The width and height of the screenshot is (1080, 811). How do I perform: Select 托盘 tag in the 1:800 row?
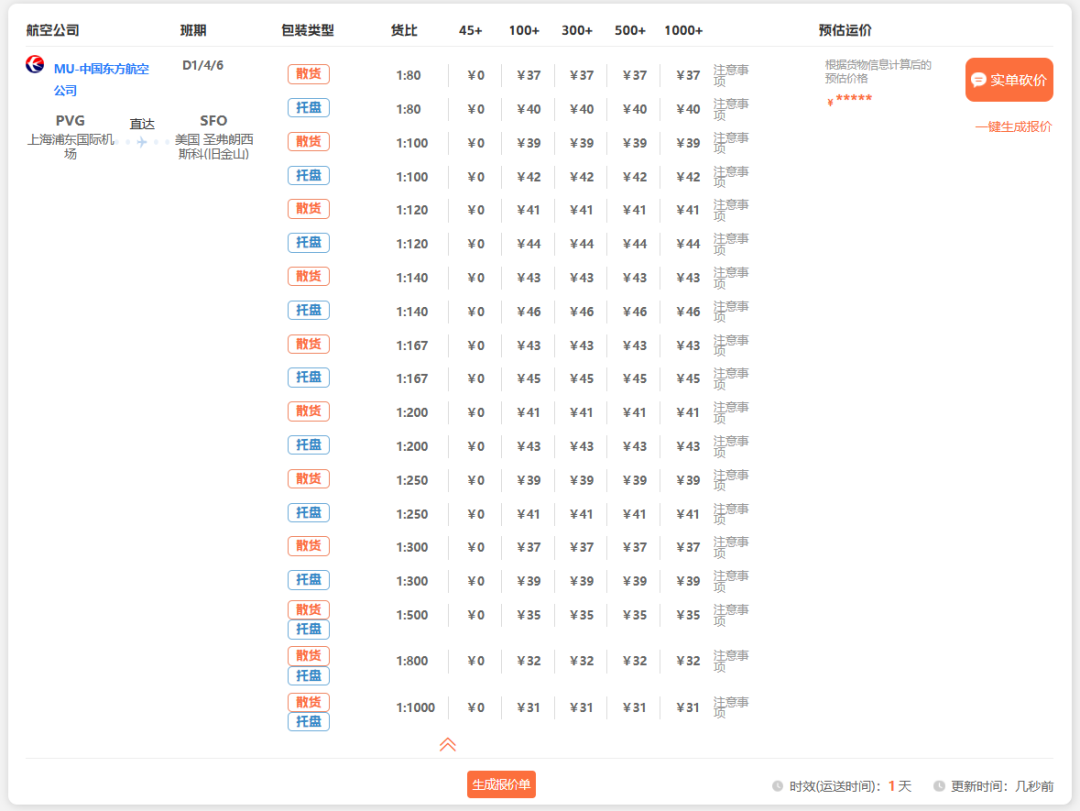(x=309, y=676)
